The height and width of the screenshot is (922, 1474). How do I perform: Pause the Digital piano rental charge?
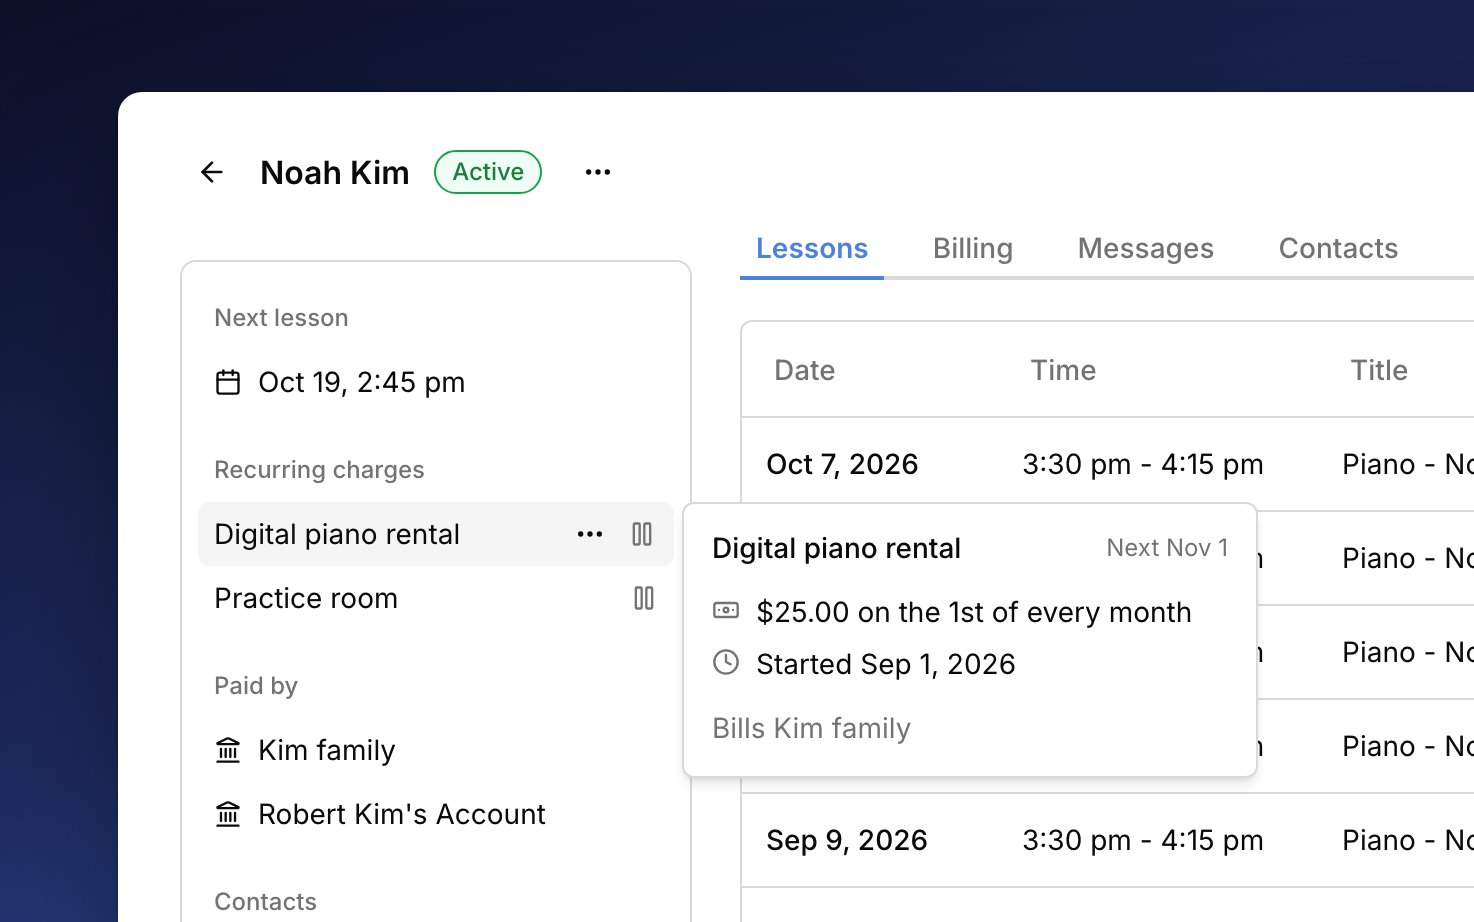642,534
